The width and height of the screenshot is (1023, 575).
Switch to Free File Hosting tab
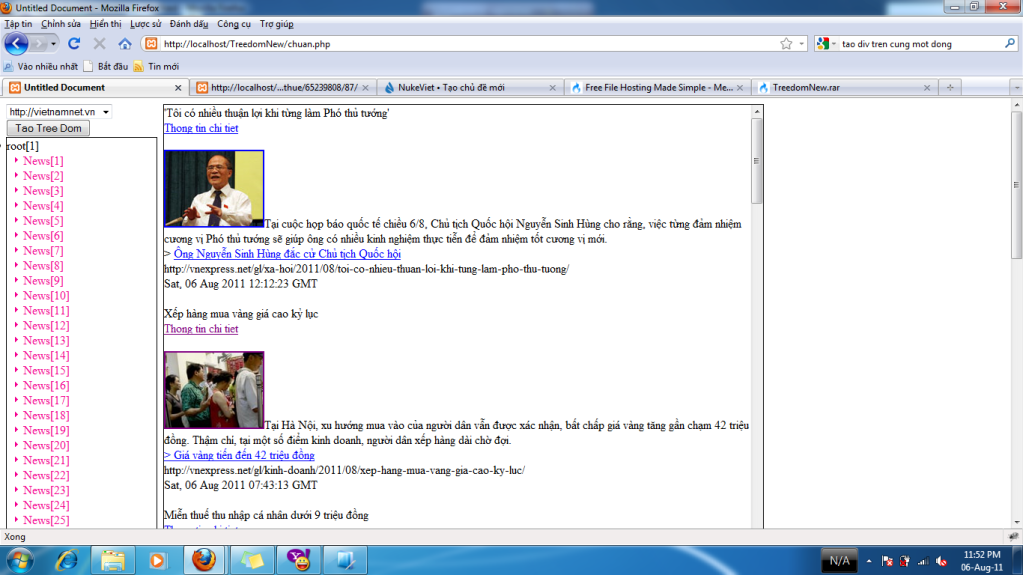tap(657, 87)
